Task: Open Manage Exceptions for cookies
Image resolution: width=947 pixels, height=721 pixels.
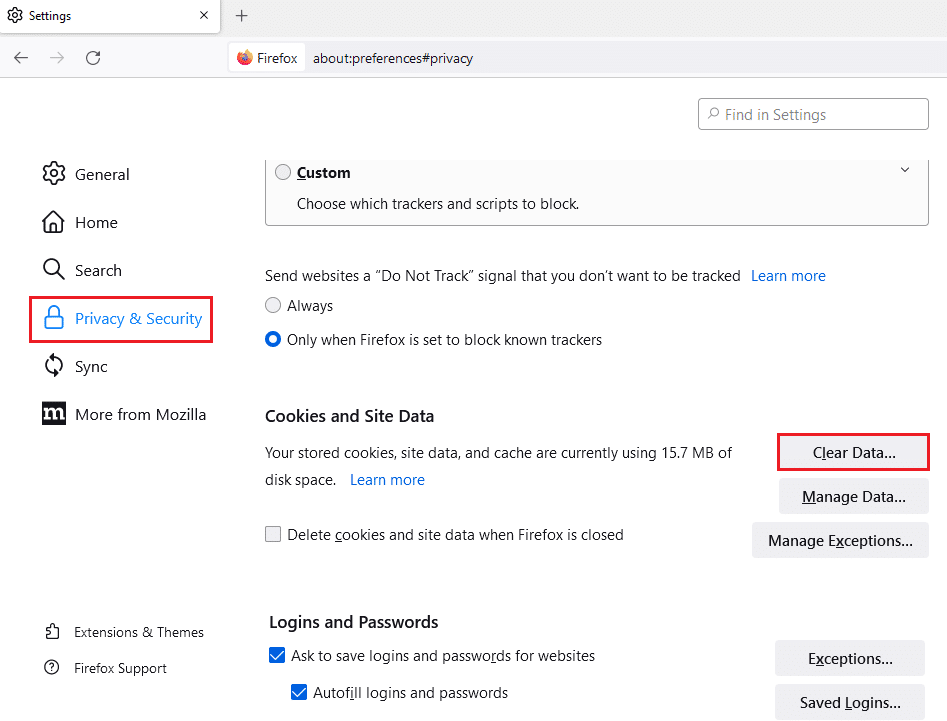Action: tap(840, 540)
